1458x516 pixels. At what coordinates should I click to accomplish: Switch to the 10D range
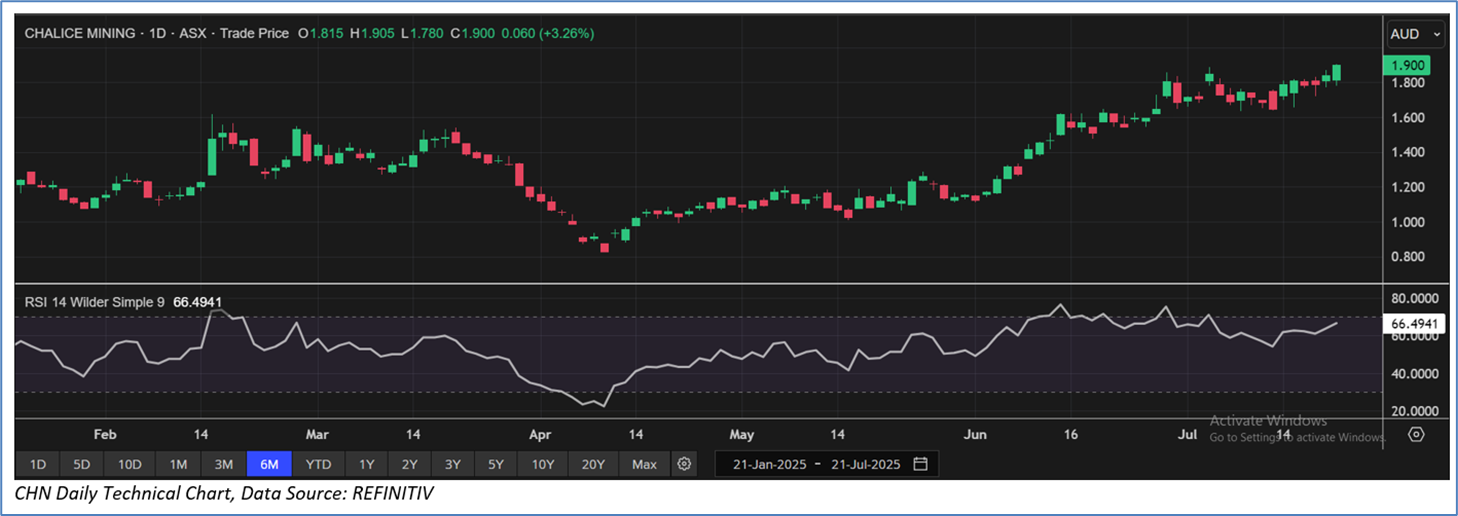pos(130,464)
